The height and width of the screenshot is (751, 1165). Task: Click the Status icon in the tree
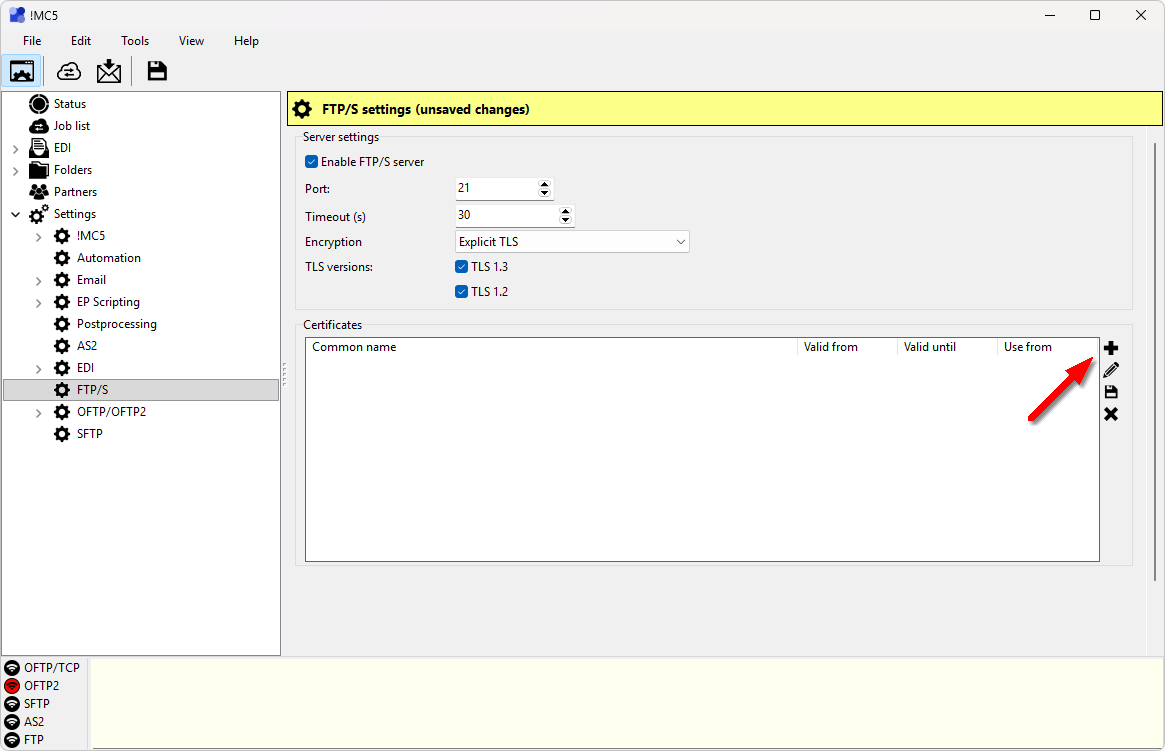(39, 104)
